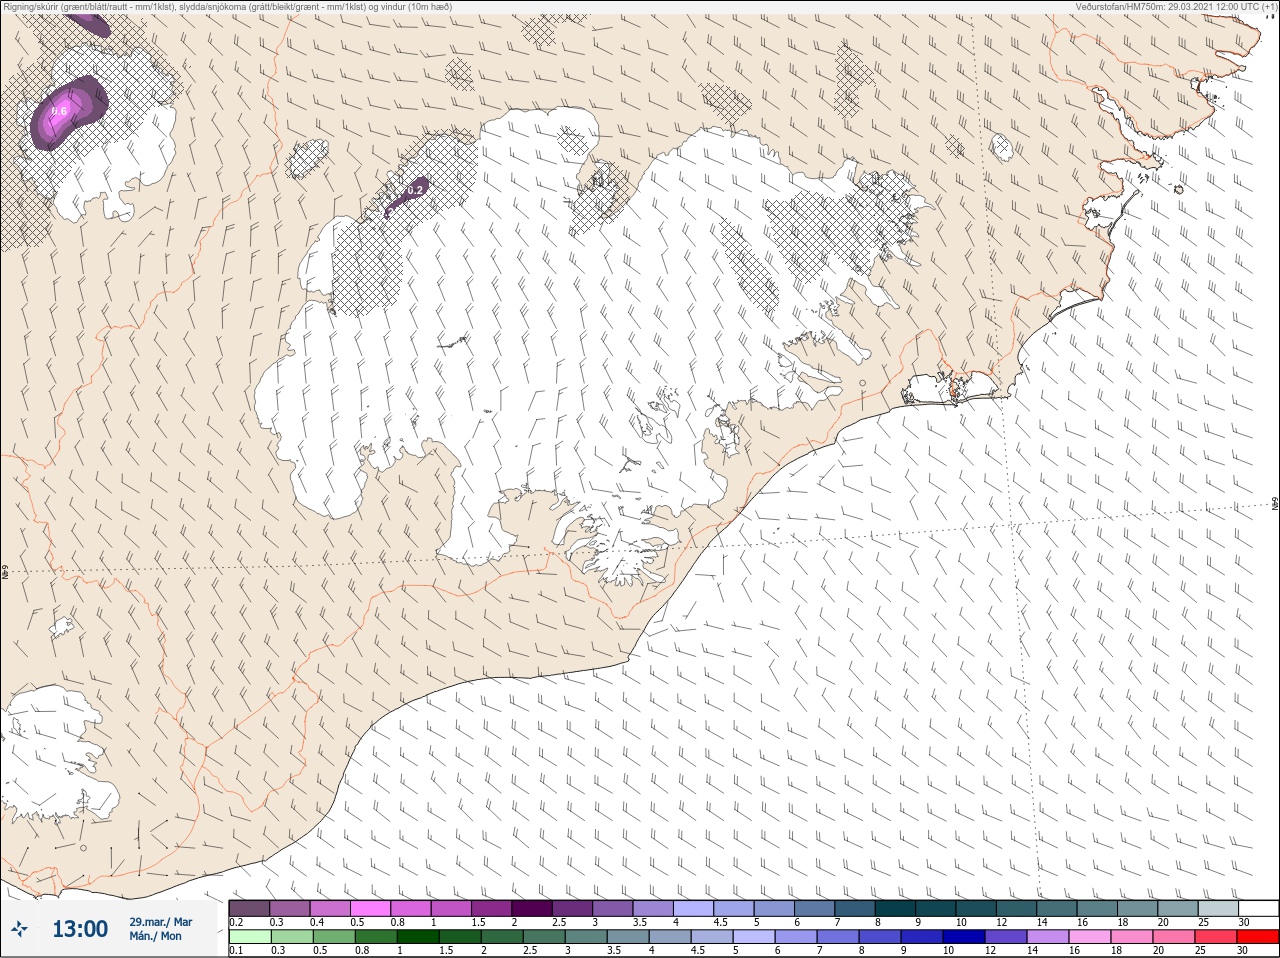
Task: Select the bright pink 0.5 swatch in upper legend
Action: (x=370, y=908)
